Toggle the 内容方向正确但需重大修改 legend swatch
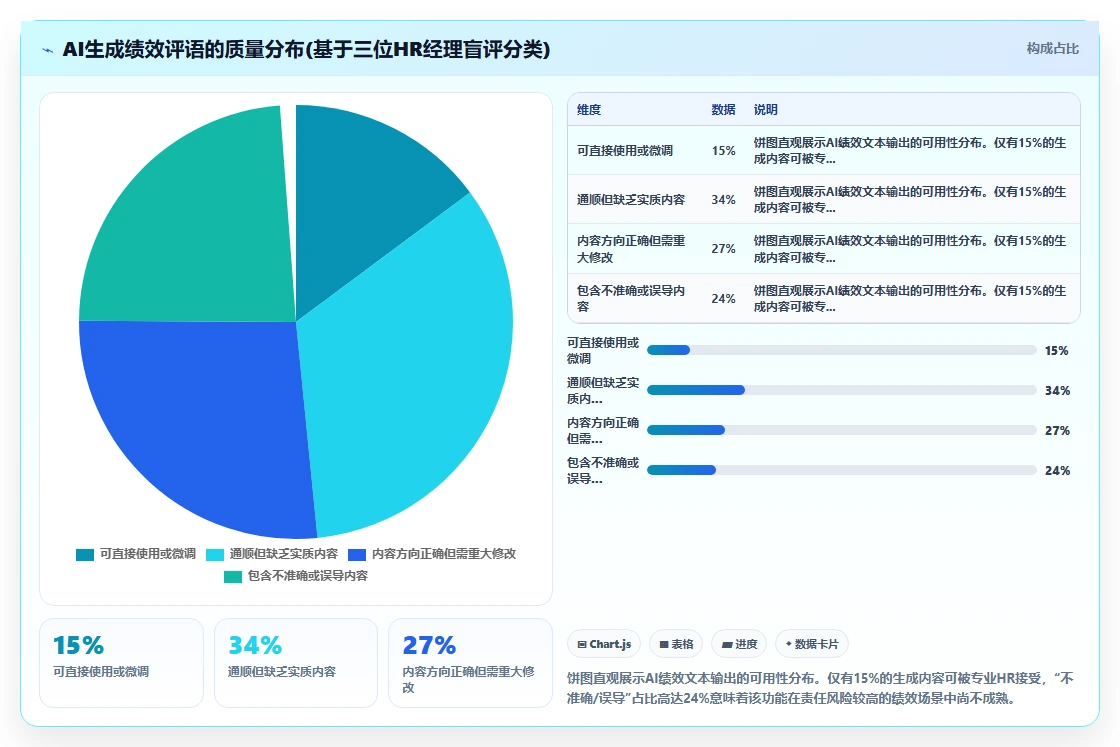 coord(357,555)
